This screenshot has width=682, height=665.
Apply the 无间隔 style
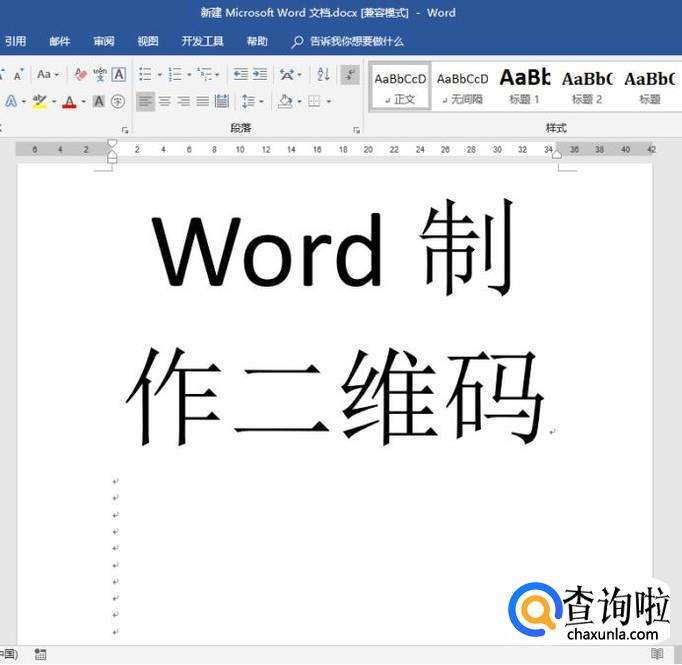[462, 85]
